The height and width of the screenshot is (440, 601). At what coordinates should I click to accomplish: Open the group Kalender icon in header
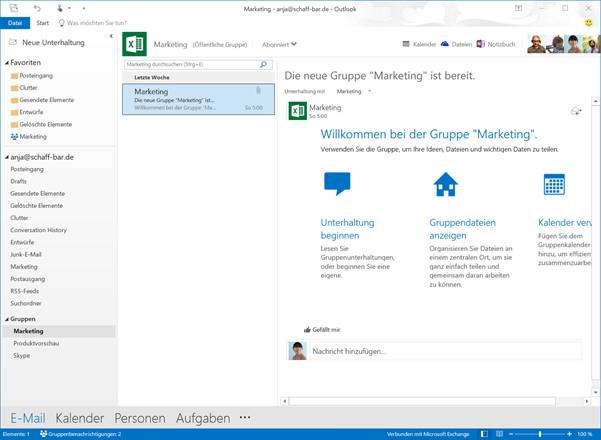[x=405, y=44]
